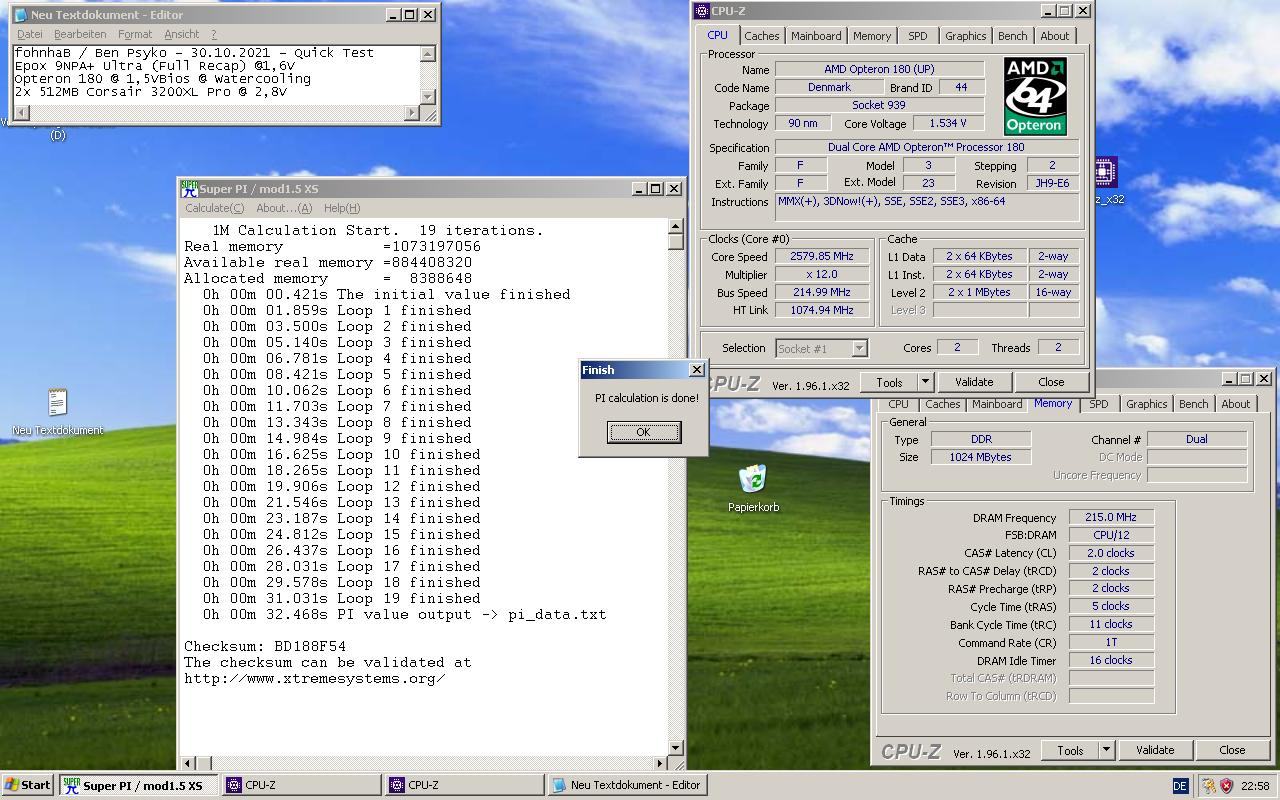Switch to second CPU-Z taskbar button
The height and width of the screenshot is (800, 1280).
click(465, 785)
